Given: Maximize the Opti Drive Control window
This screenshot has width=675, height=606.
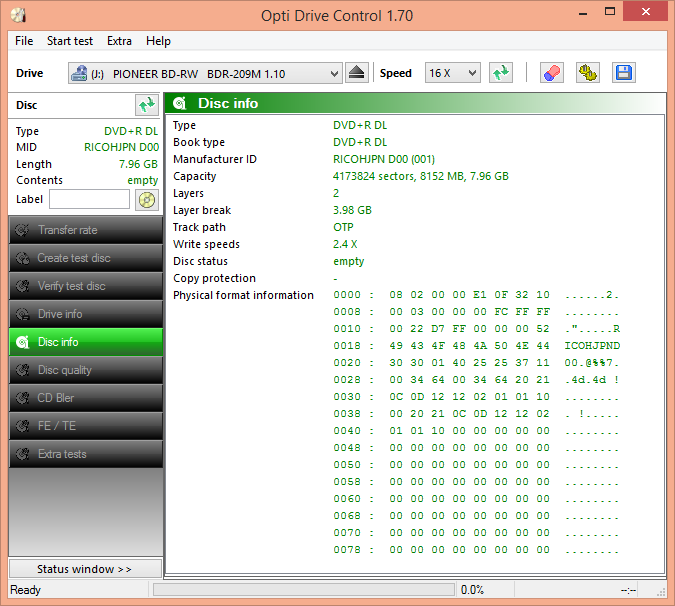Looking at the screenshot, I should tap(610, 12).
